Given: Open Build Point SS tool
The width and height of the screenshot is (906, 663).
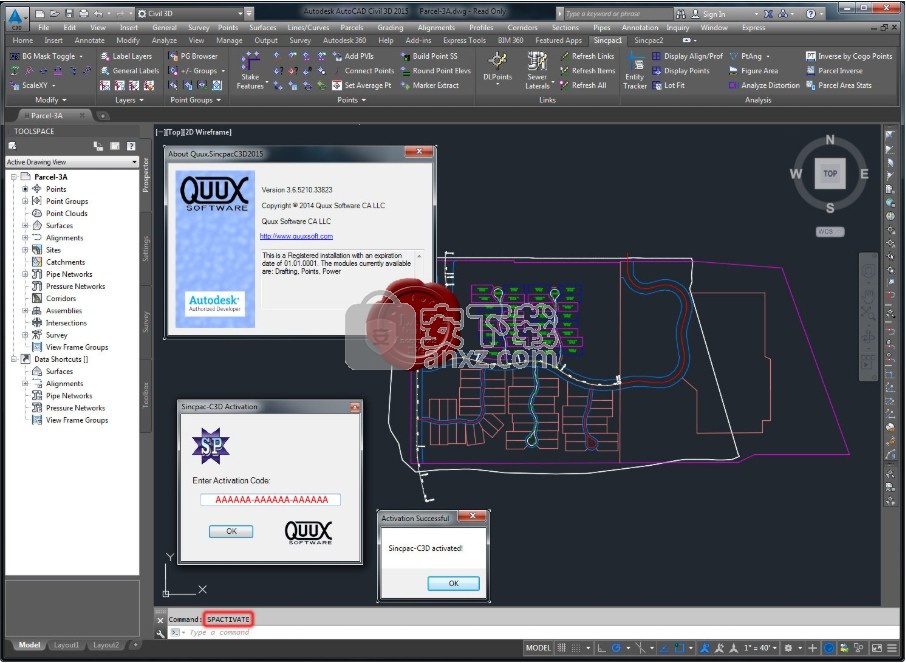Looking at the screenshot, I should pyautogui.click(x=429, y=56).
